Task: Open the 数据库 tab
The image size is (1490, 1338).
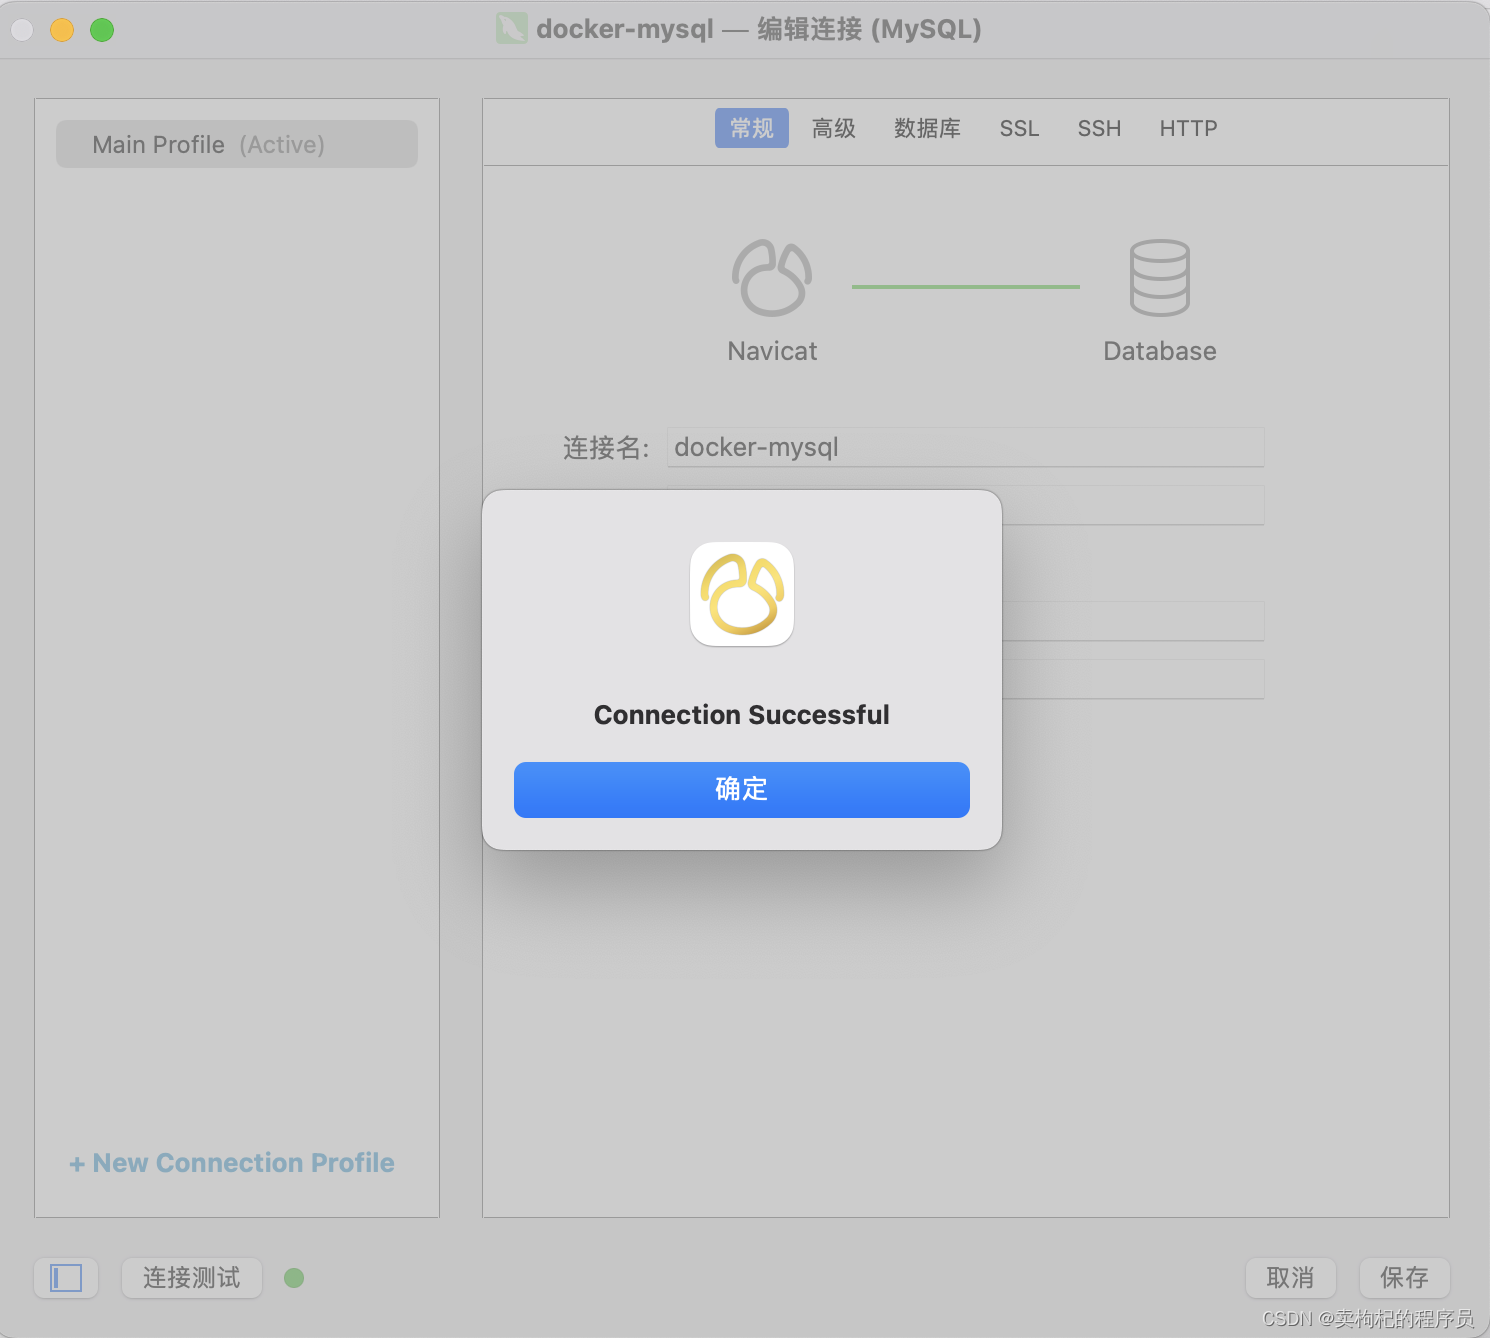Action: [x=927, y=128]
